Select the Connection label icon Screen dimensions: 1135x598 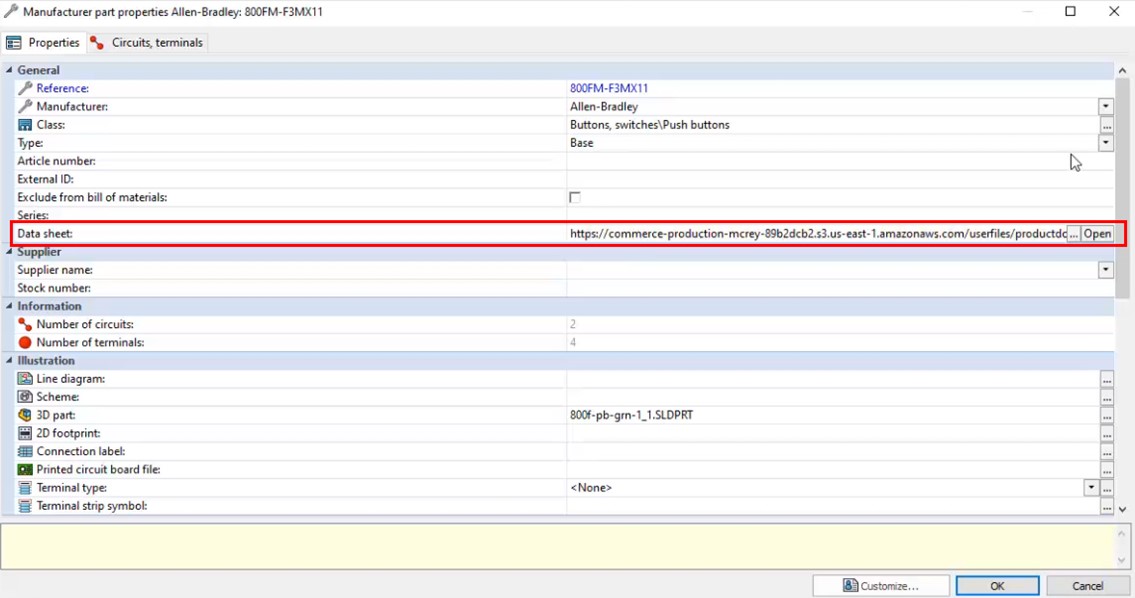pos(25,451)
